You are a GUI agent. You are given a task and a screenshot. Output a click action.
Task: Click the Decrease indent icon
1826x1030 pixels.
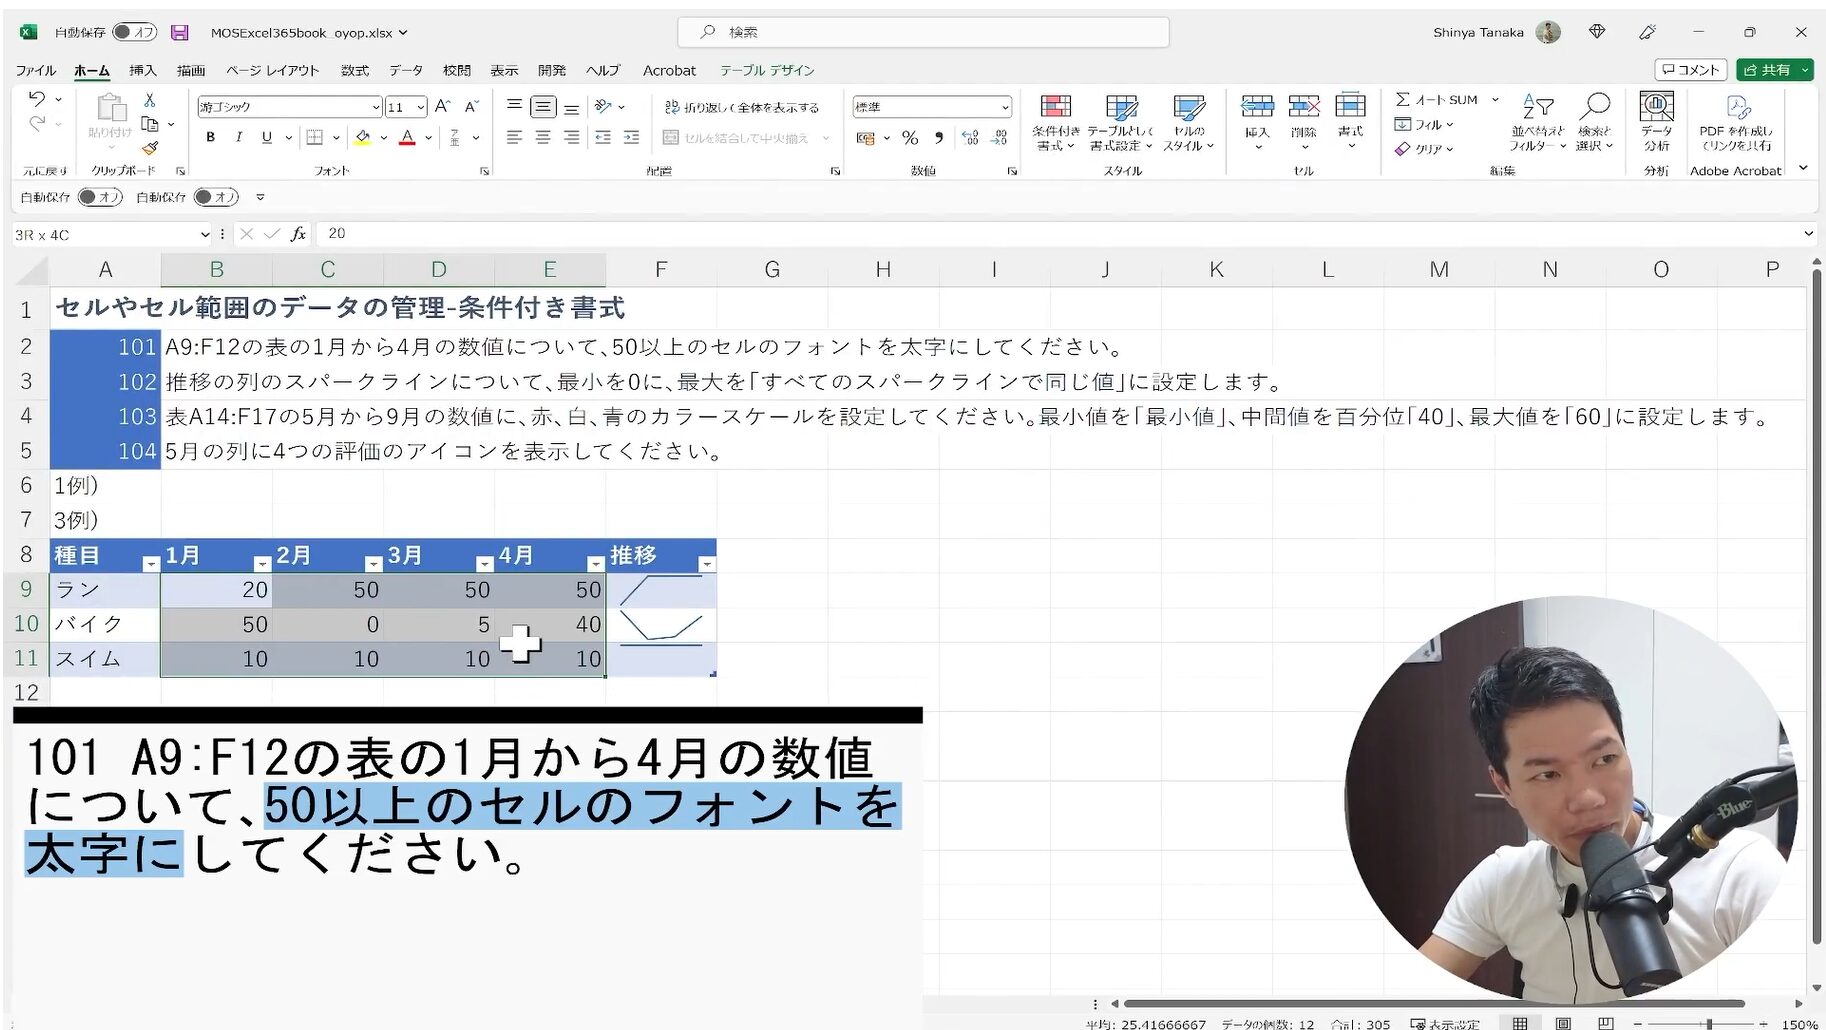click(x=603, y=137)
